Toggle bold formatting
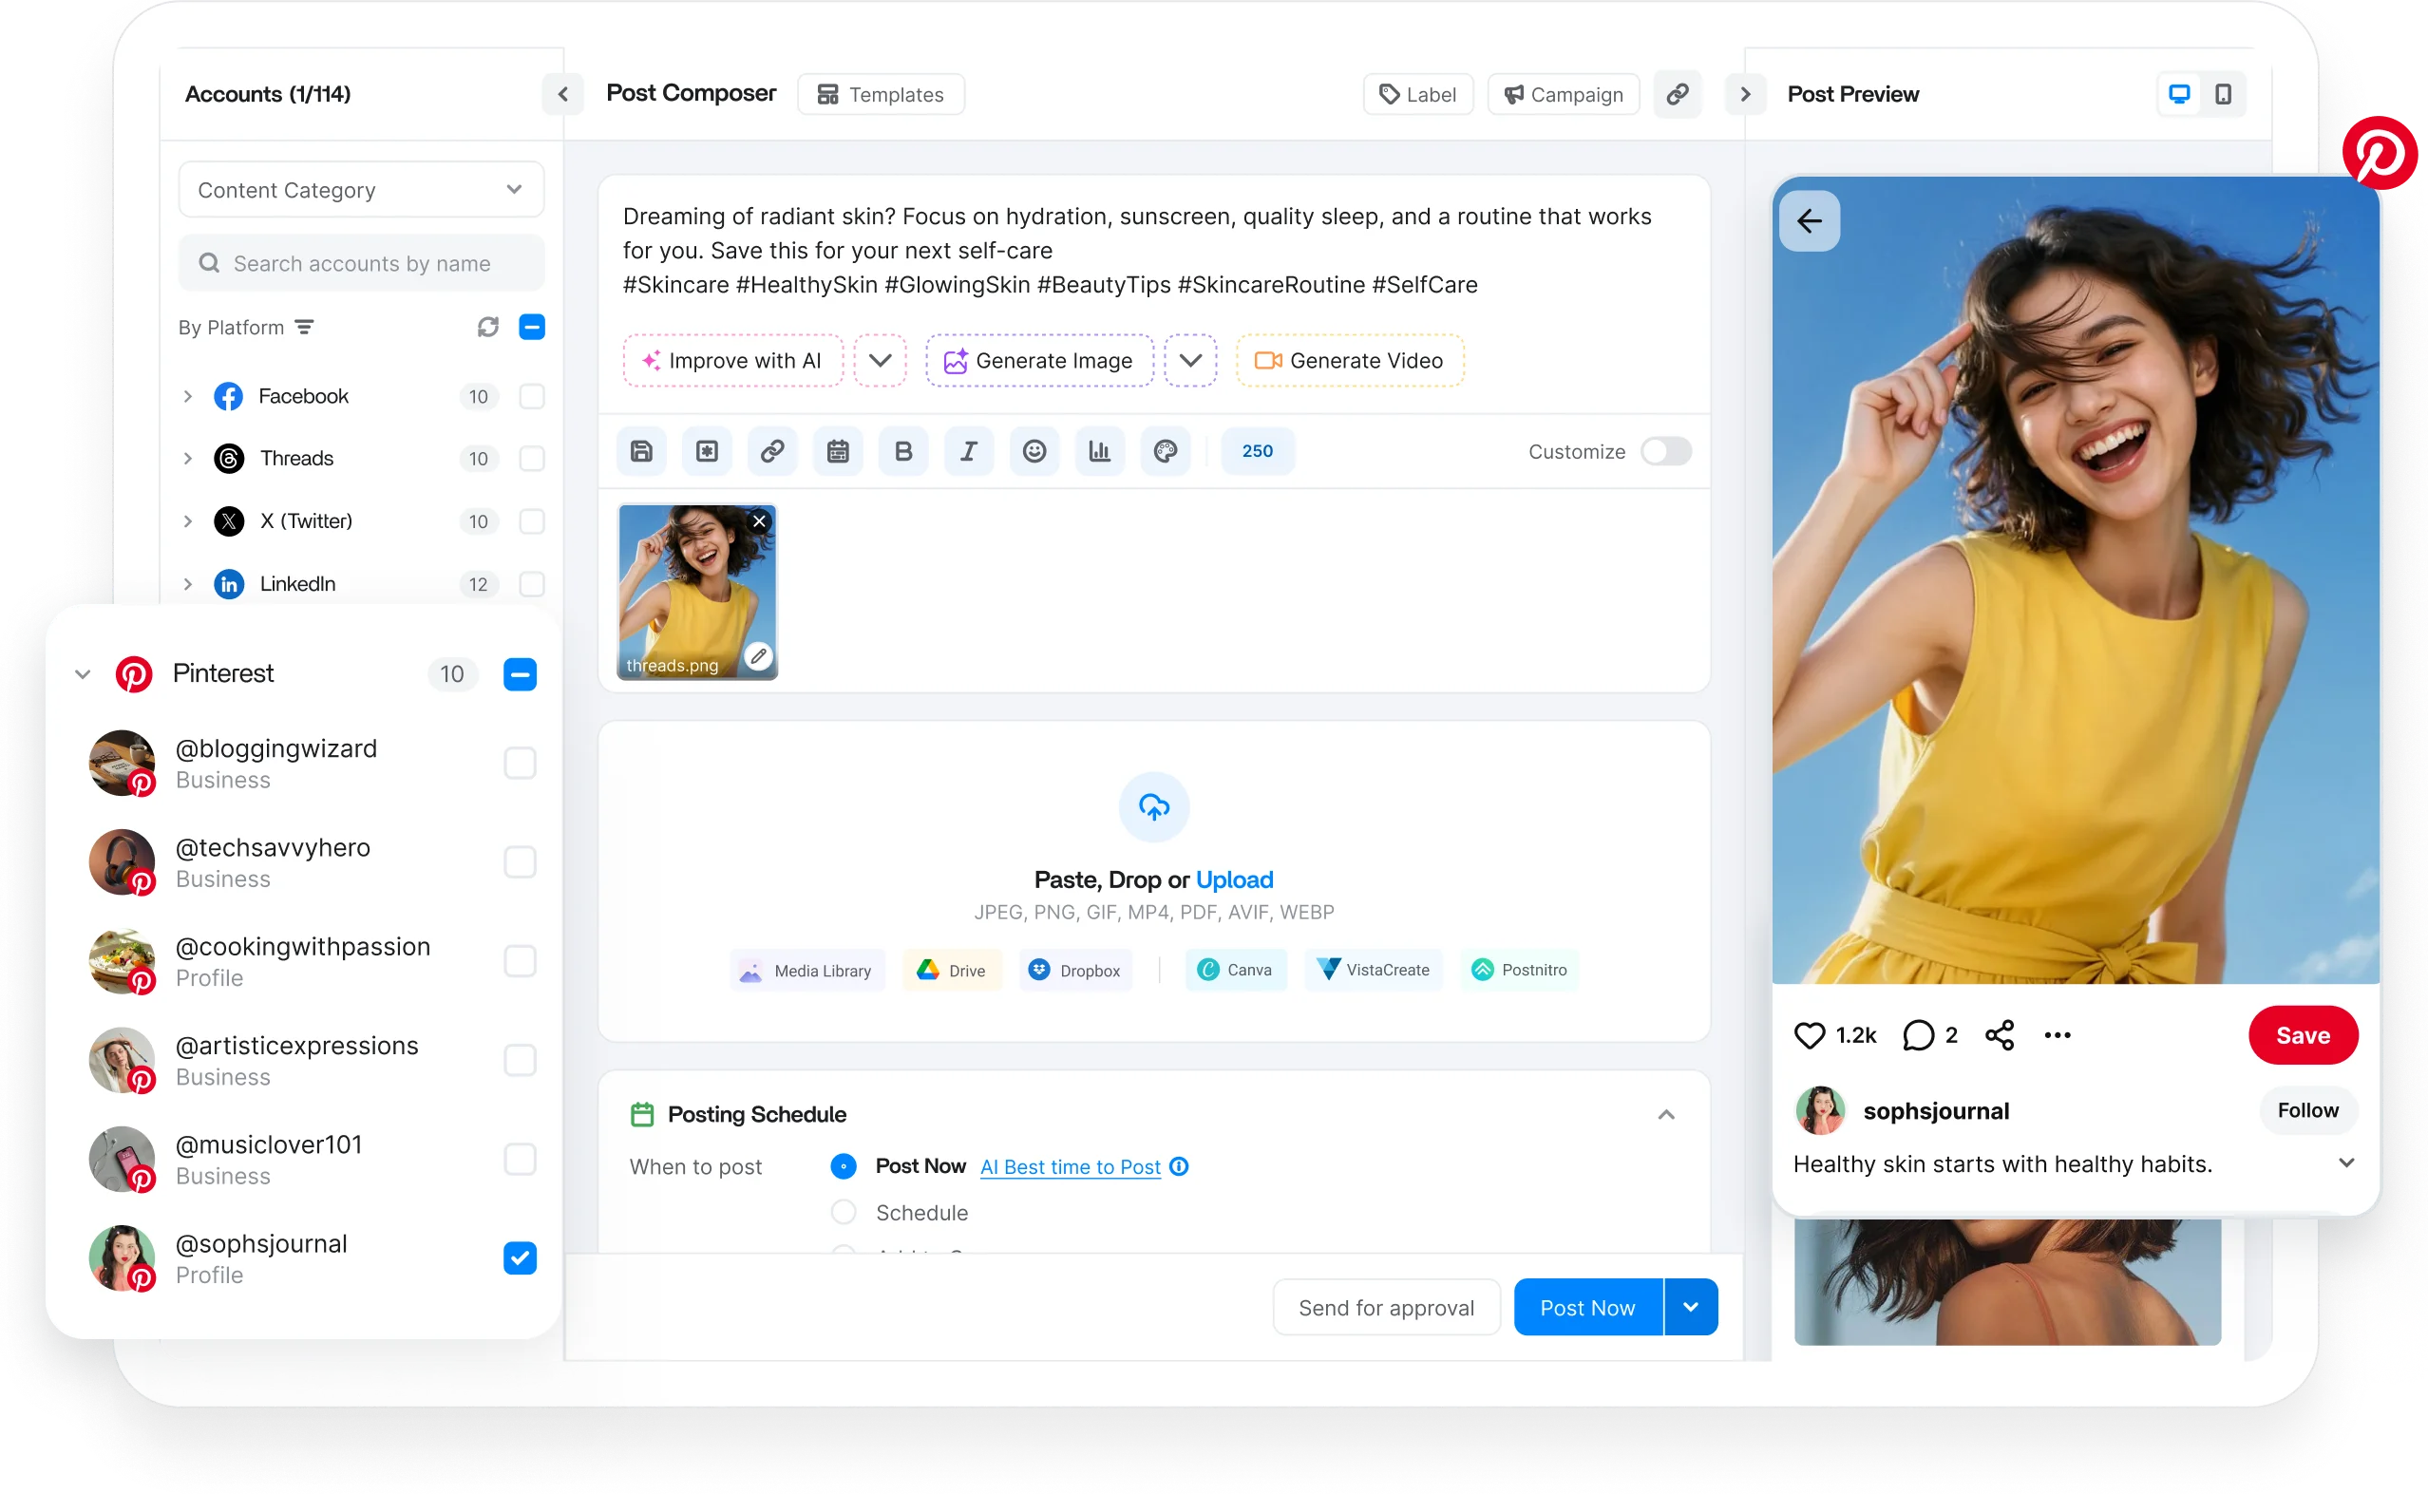 (x=903, y=451)
